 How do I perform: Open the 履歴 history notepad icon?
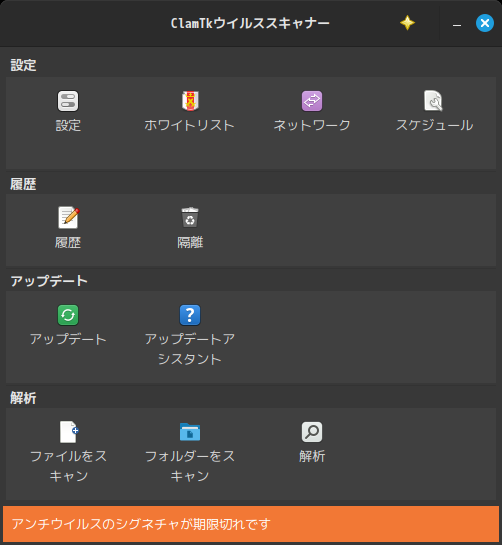[68, 218]
